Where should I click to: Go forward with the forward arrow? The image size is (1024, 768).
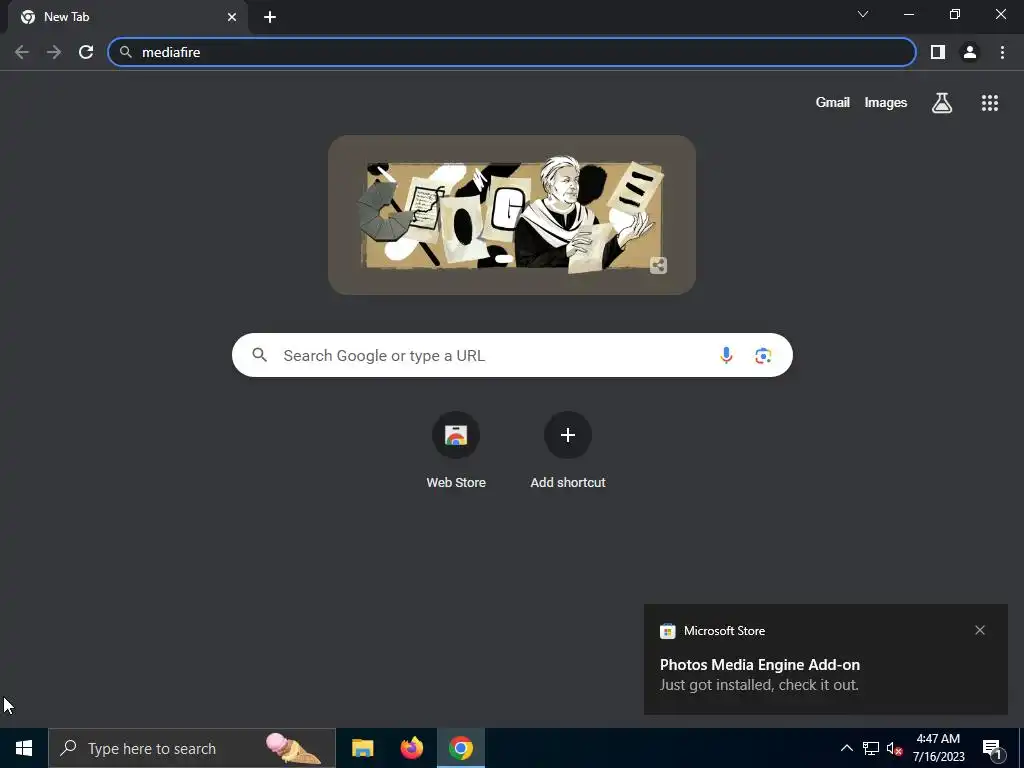(54, 52)
